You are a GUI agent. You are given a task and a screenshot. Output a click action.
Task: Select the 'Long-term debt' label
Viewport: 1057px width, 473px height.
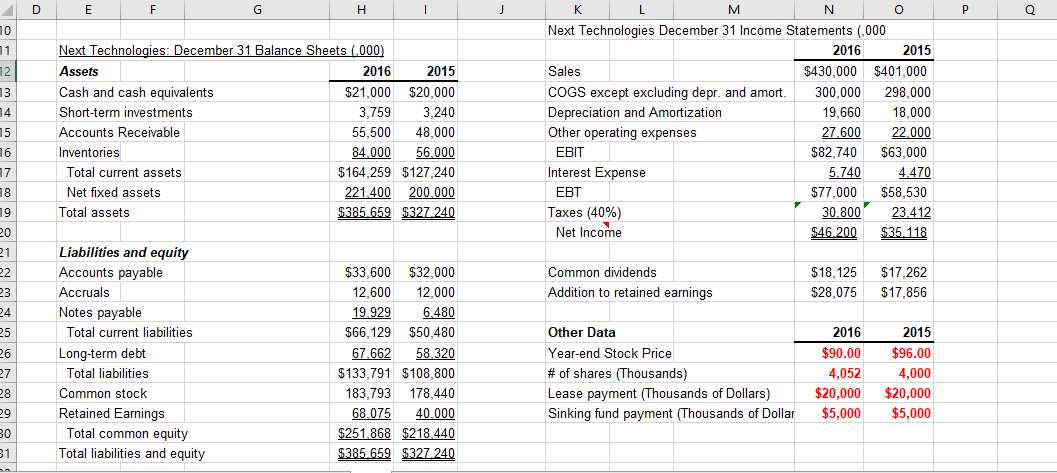[102, 353]
